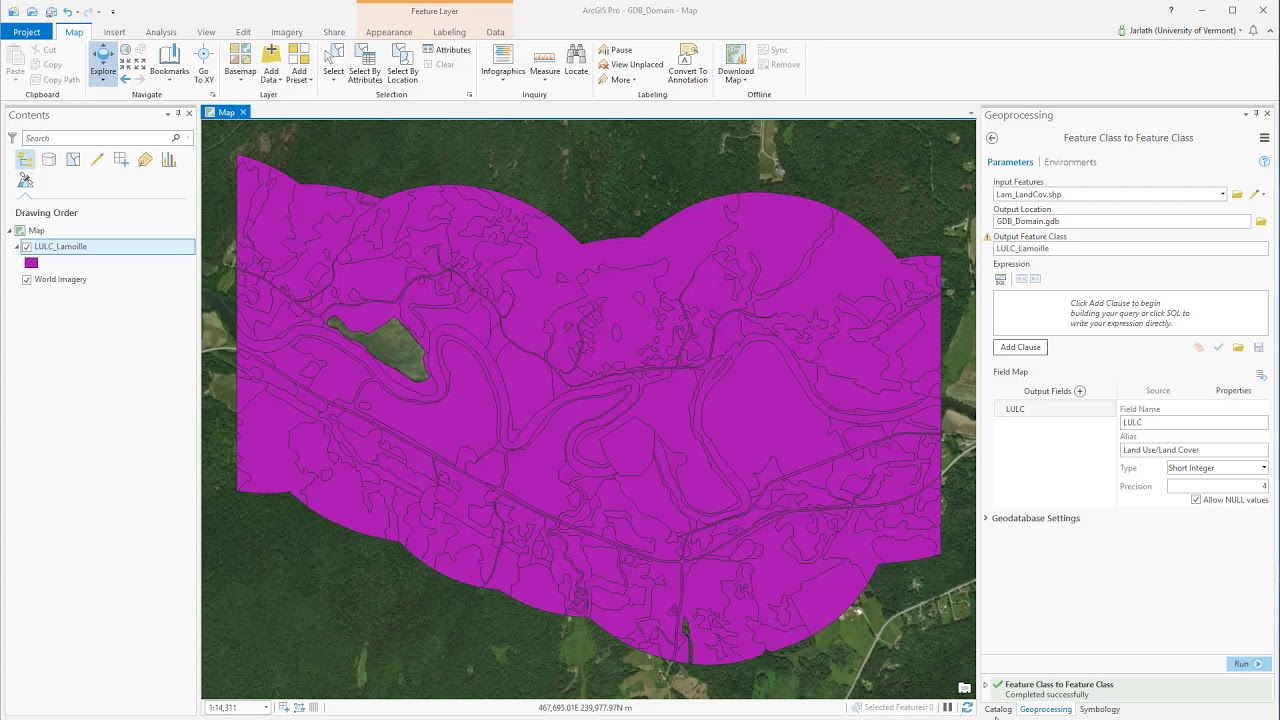Open Input Features dropdown
The height and width of the screenshot is (720, 1280).
pyautogui.click(x=1222, y=194)
